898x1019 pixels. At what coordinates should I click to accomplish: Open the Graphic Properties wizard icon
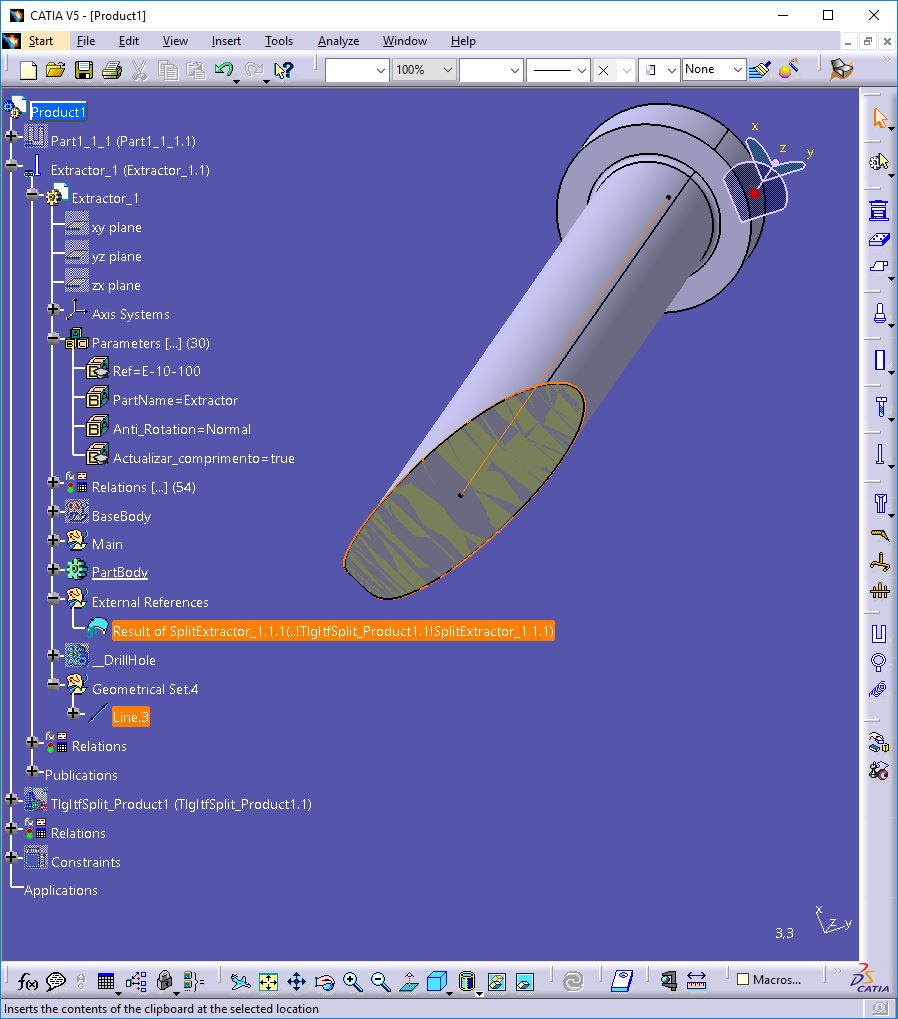click(x=788, y=69)
